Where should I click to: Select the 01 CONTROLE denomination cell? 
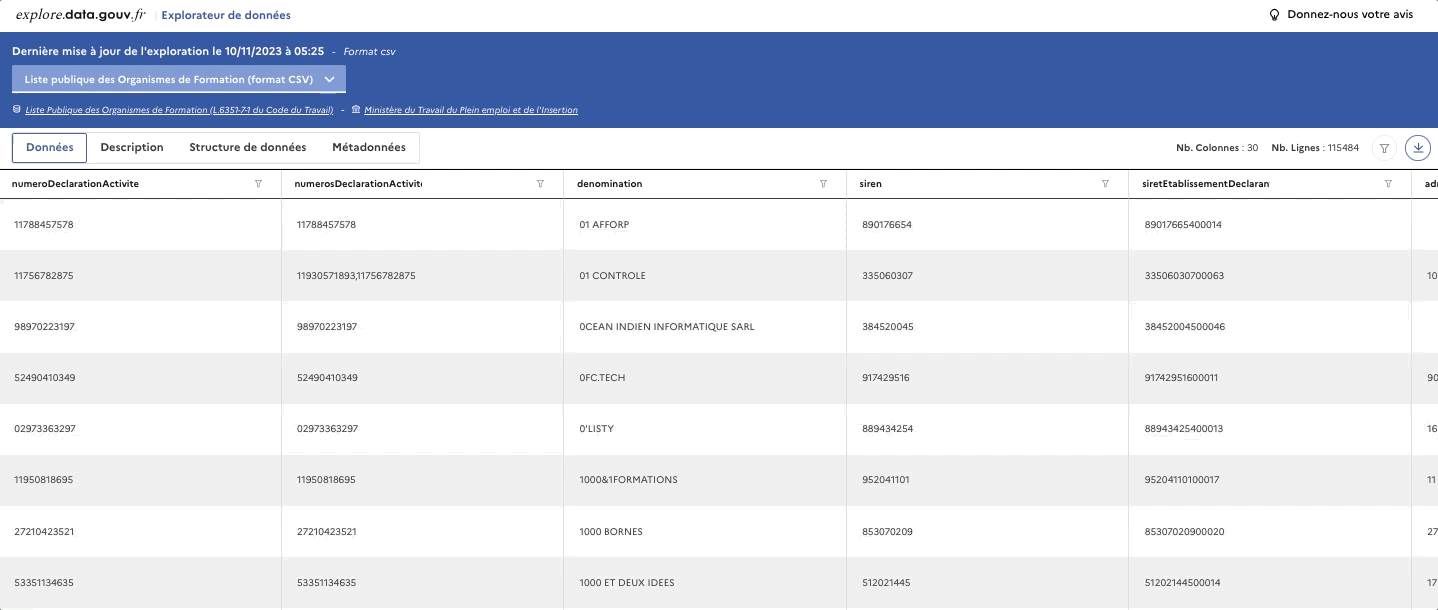point(613,276)
